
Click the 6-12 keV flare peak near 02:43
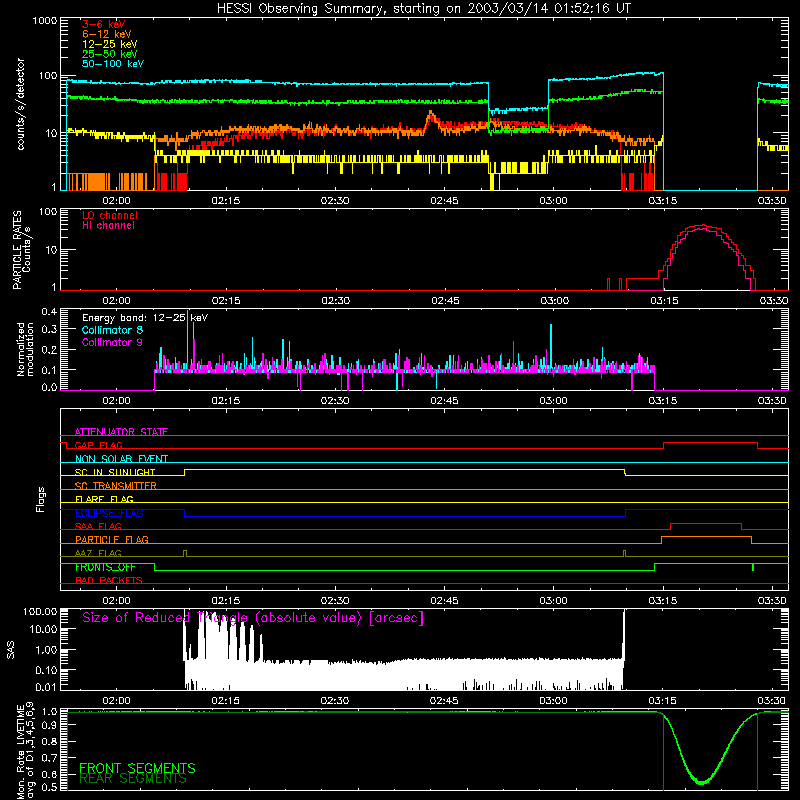click(x=431, y=114)
